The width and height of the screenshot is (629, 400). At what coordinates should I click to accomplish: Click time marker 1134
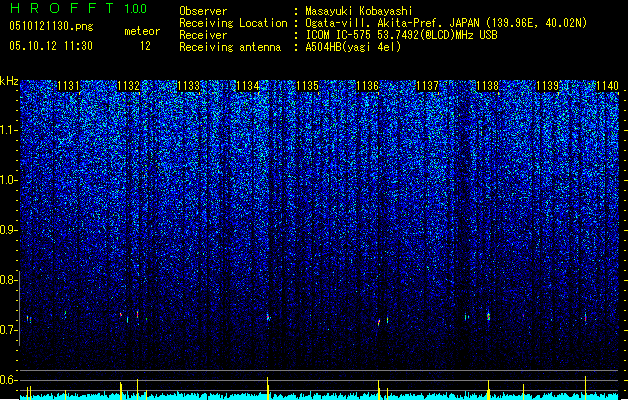248,86
